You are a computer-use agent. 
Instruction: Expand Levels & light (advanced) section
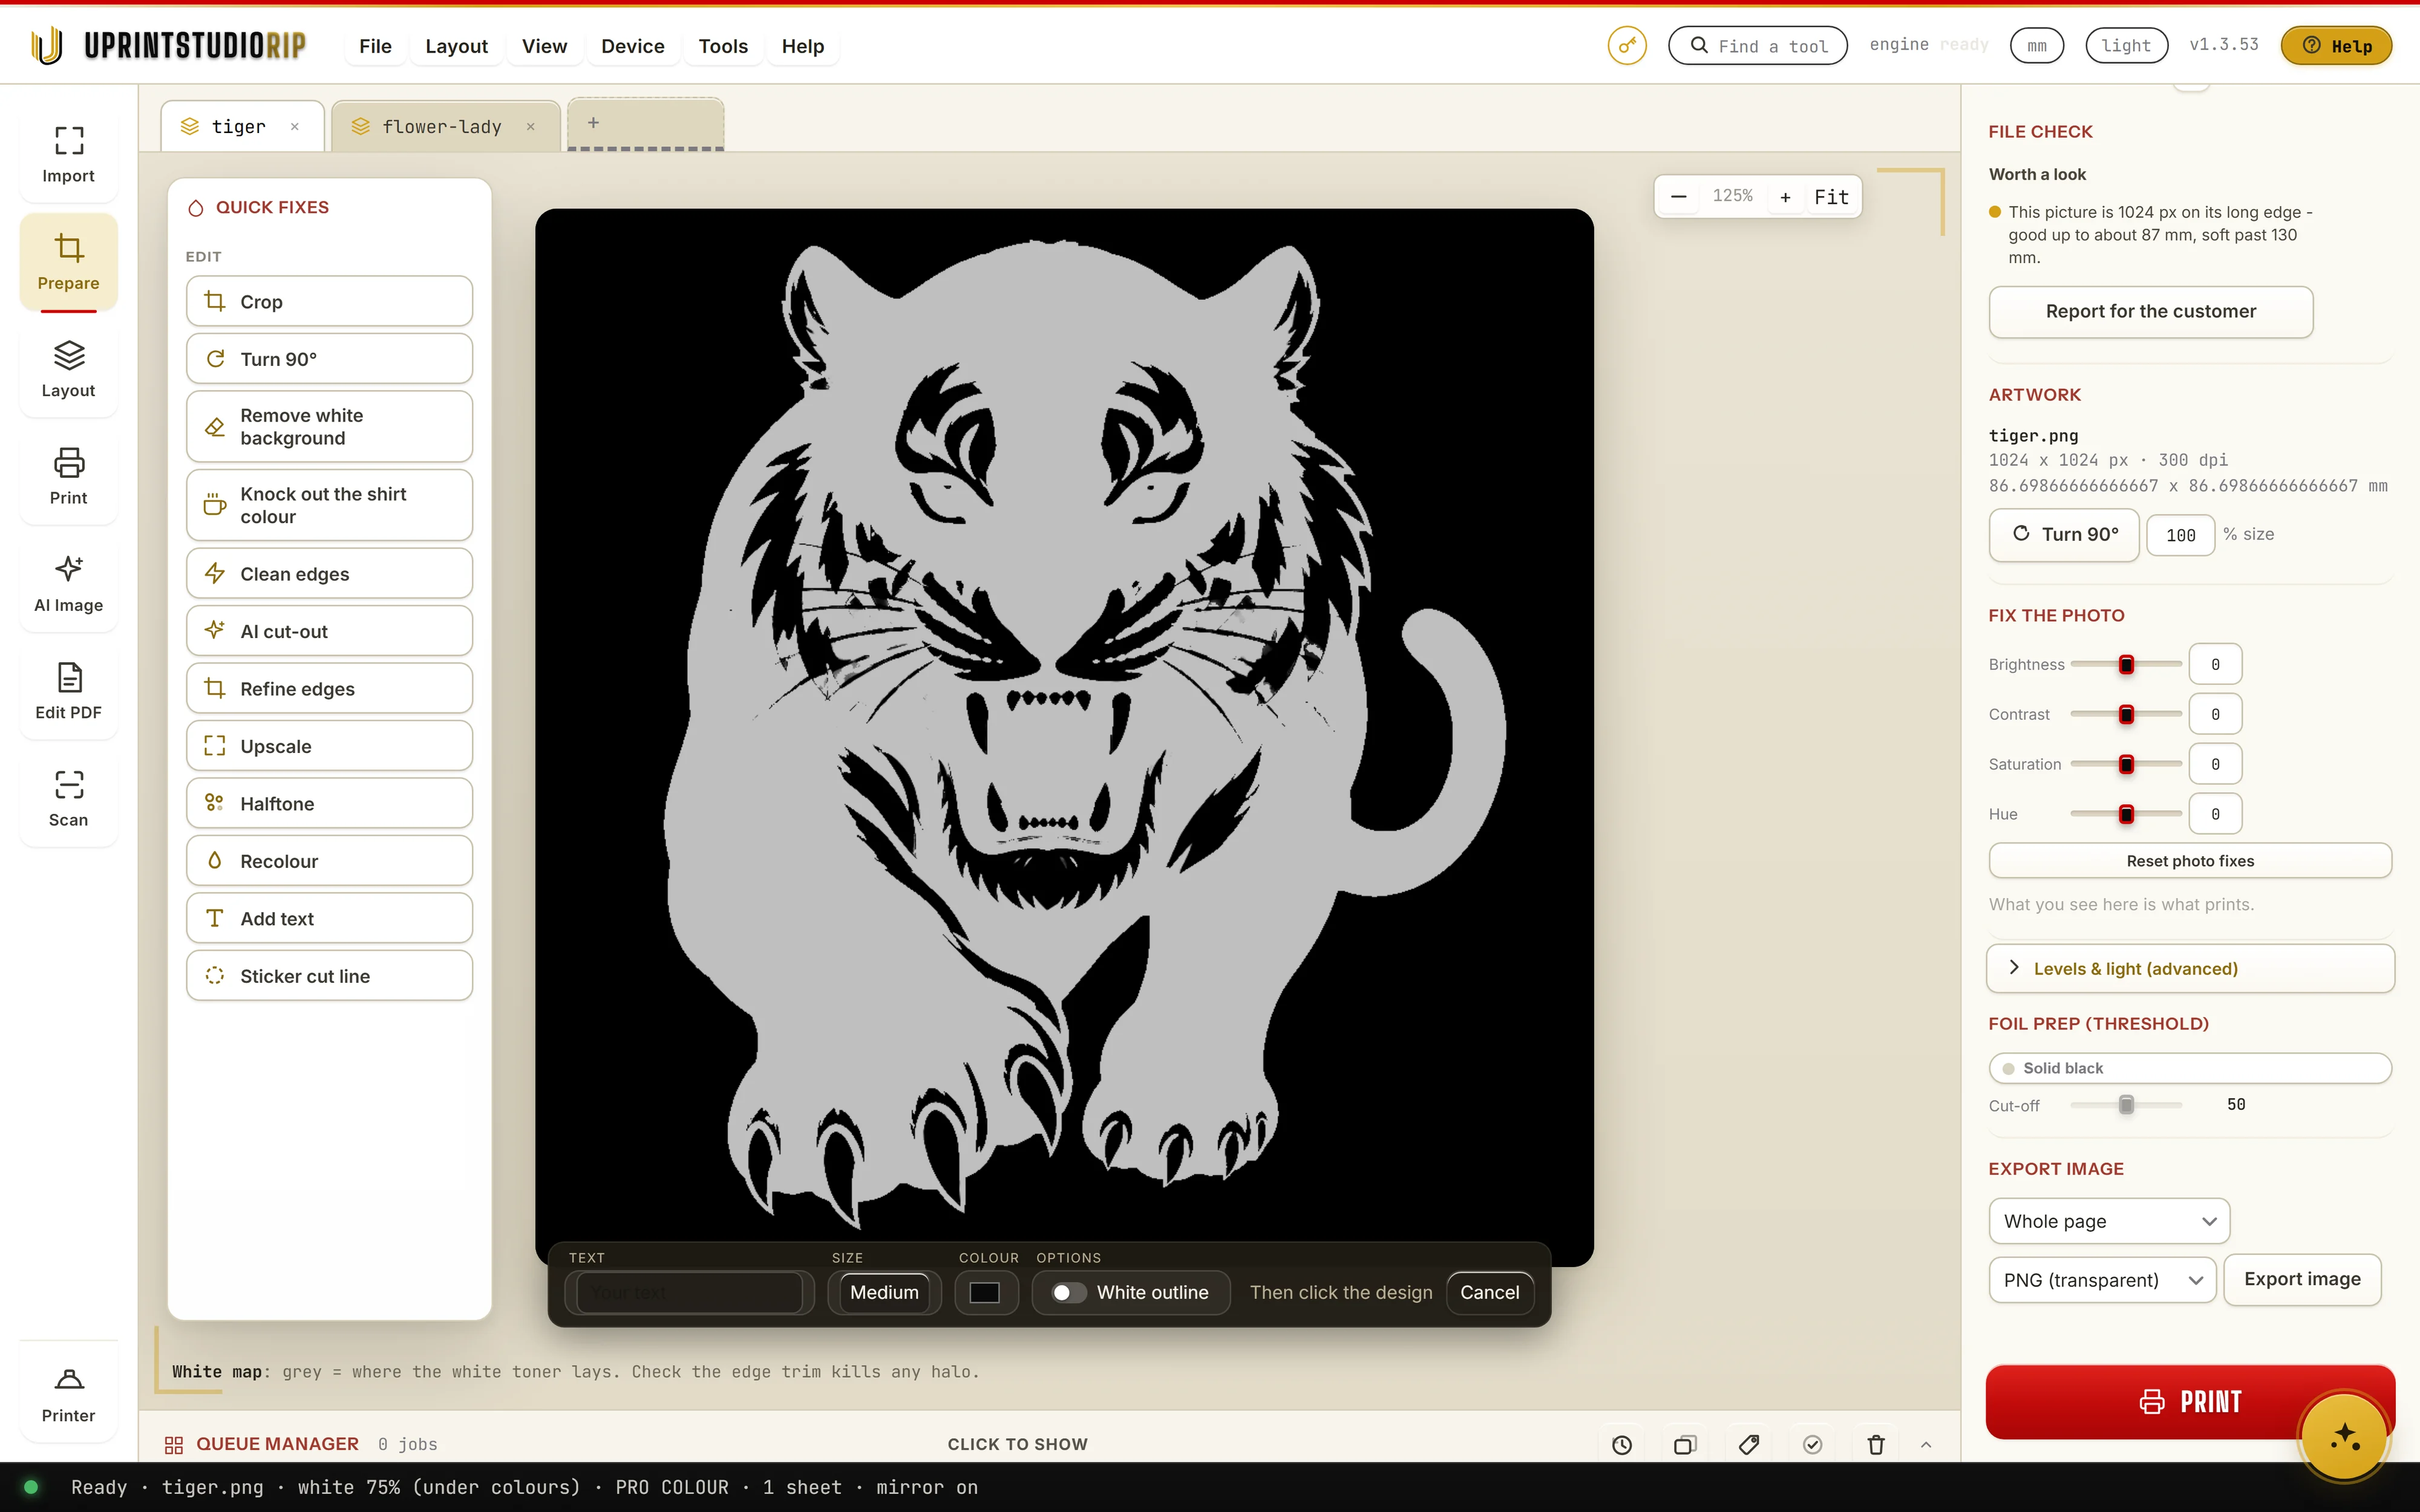coord(2190,968)
